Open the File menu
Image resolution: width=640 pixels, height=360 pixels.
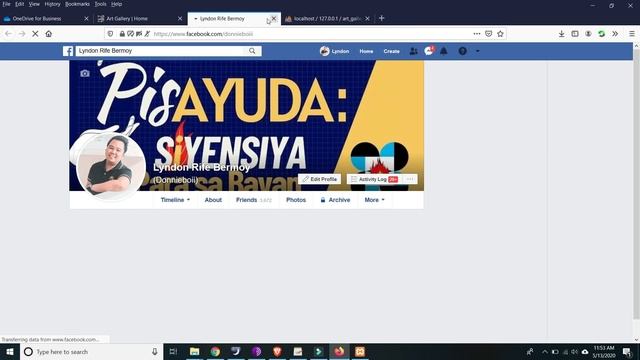pyautogui.click(x=7, y=4)
